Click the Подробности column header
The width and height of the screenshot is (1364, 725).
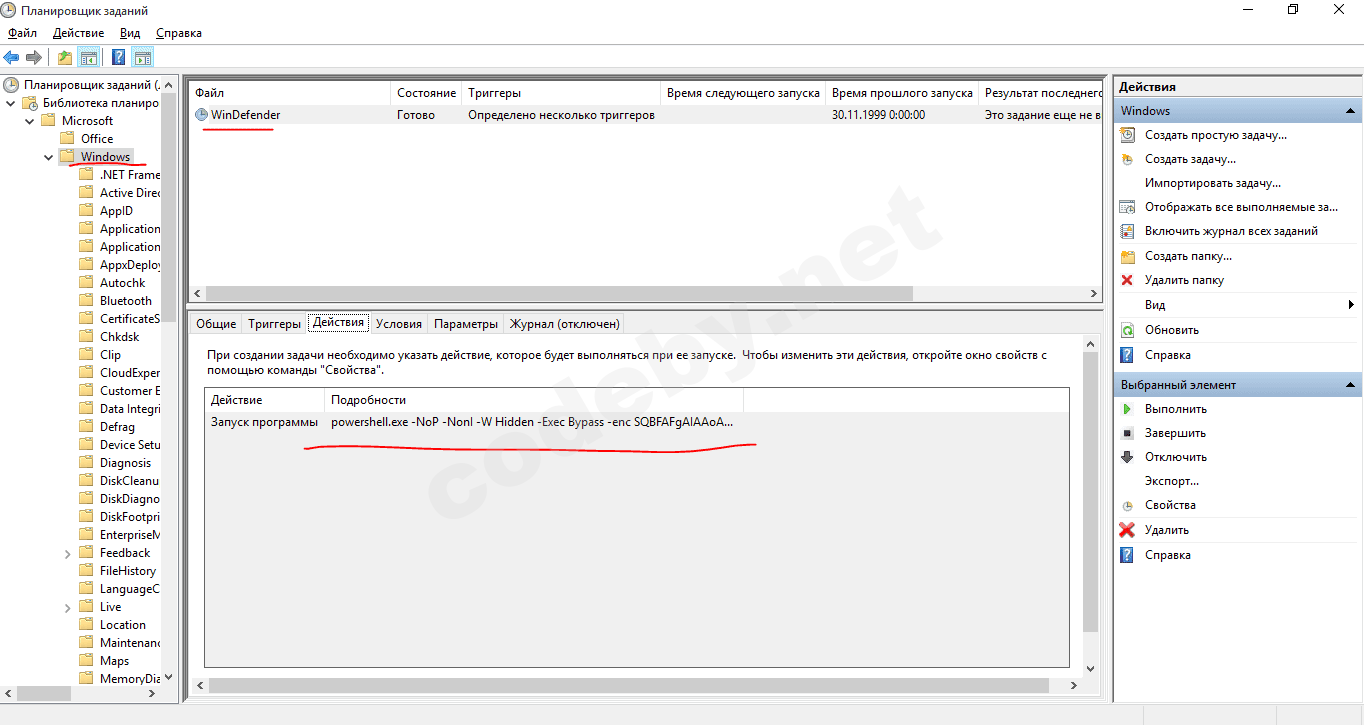point(534,400)
